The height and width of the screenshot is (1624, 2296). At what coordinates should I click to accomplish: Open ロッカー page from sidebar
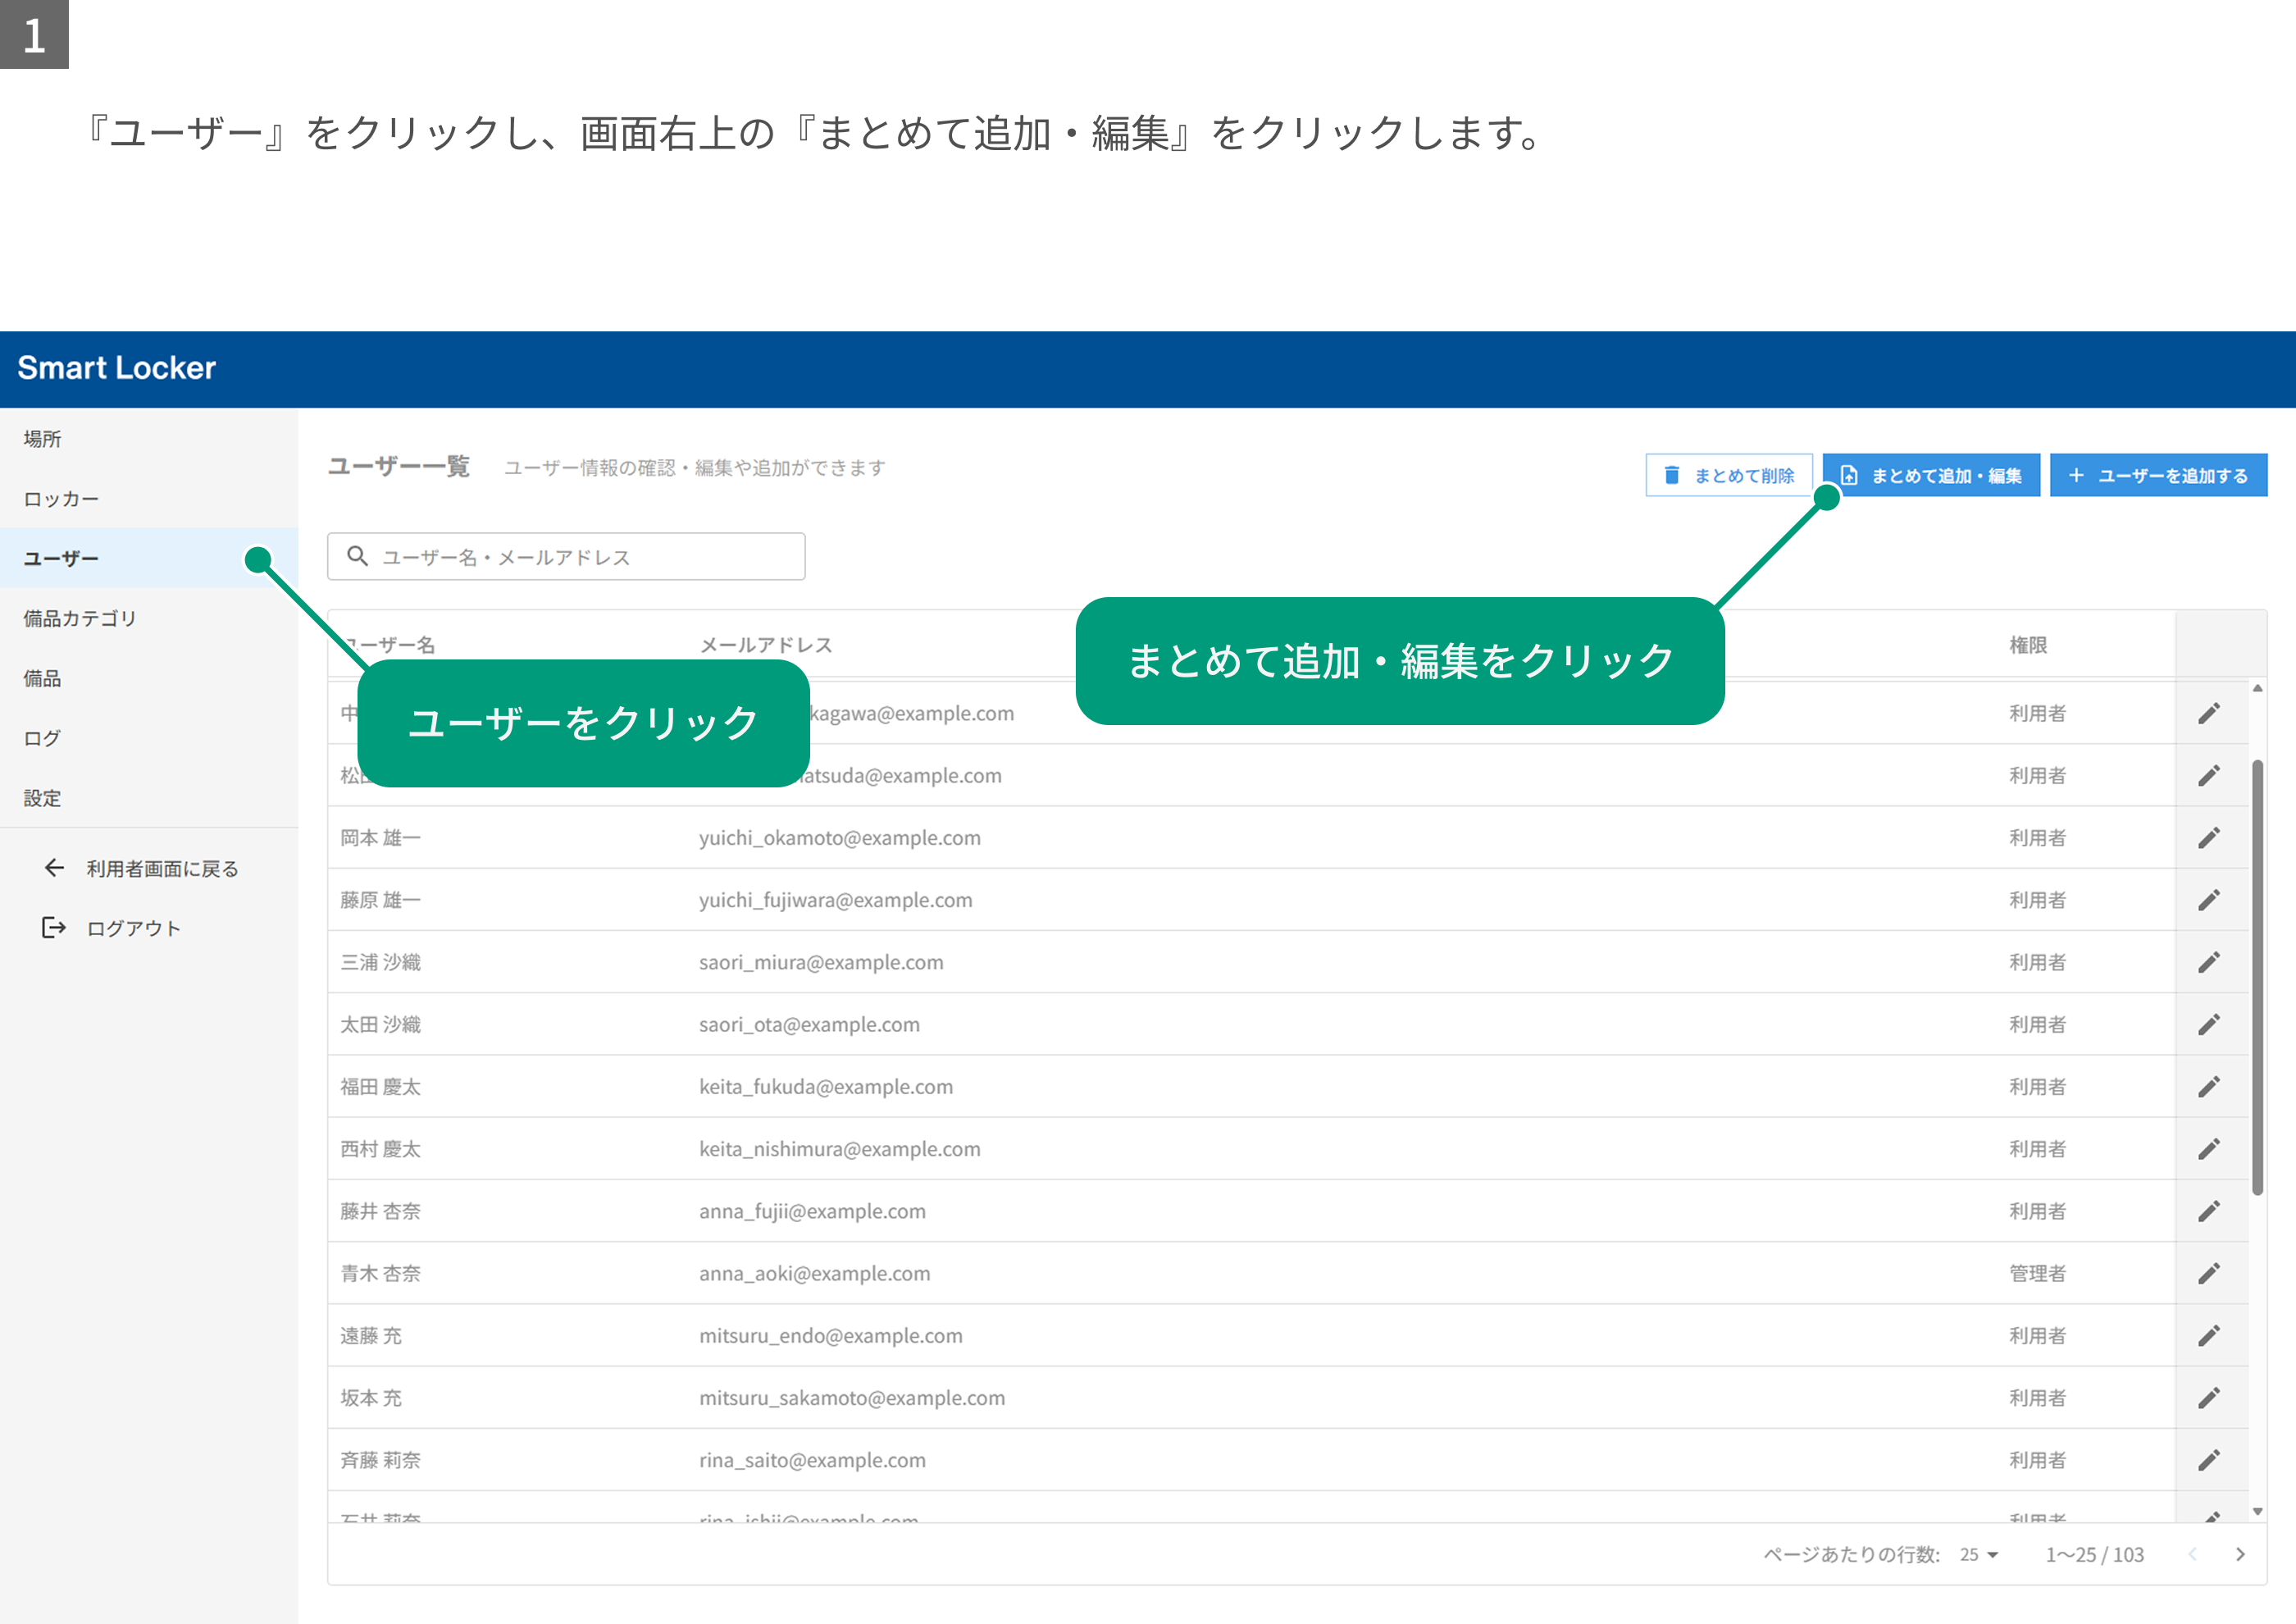click(x=149, y=498)
